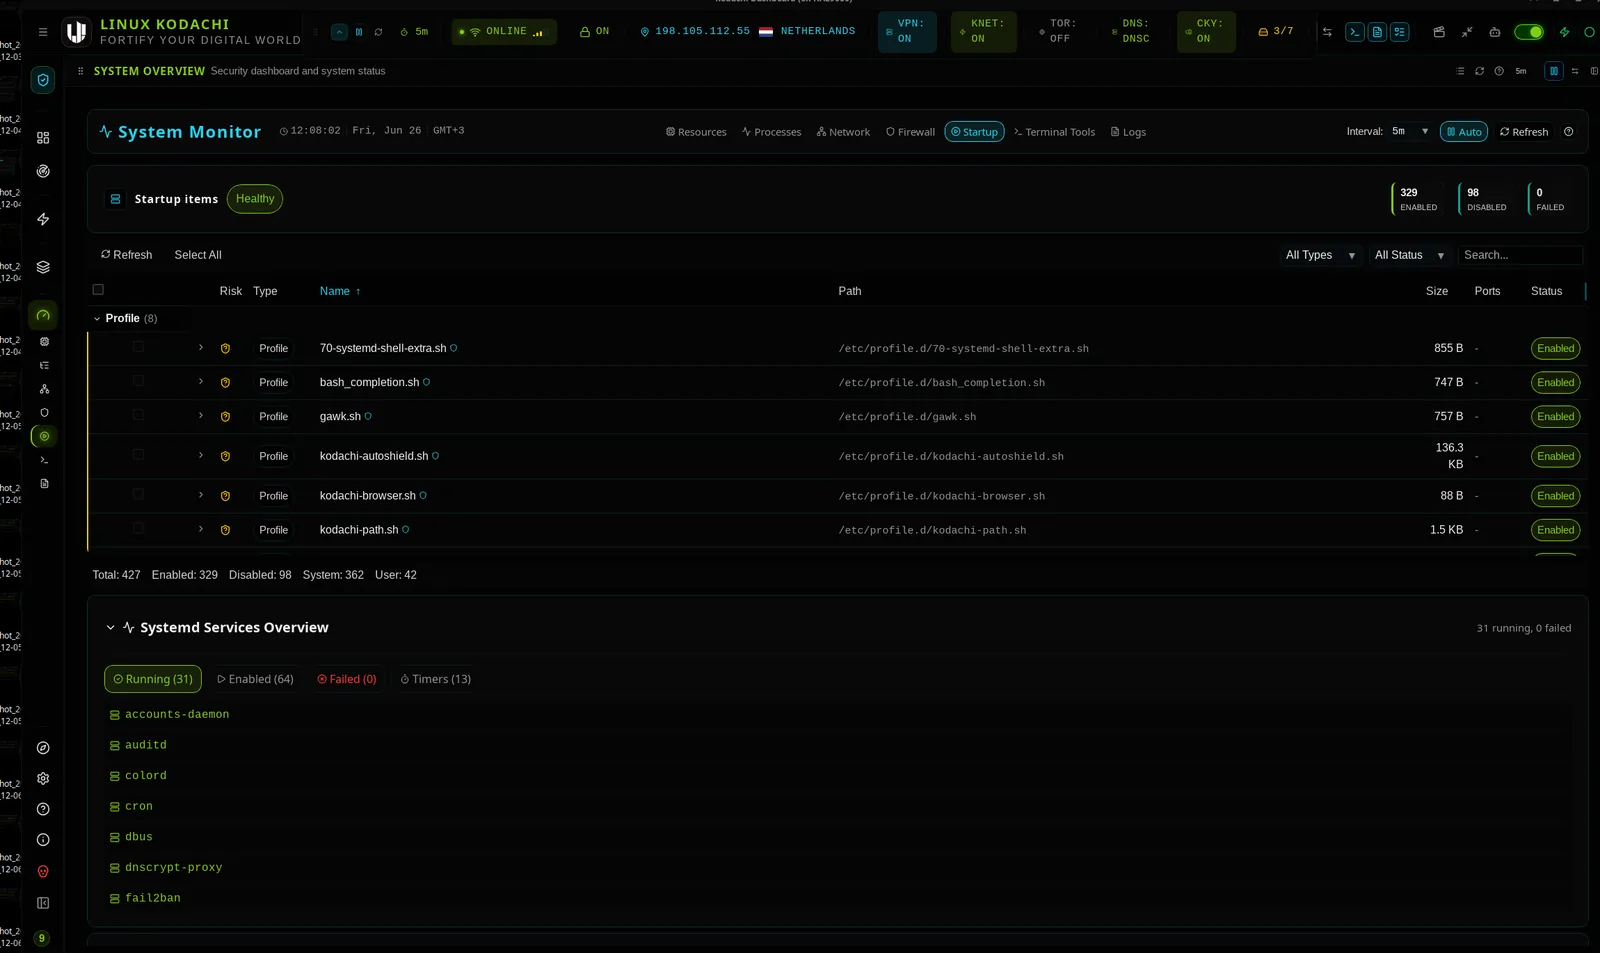Expand the 70-systemd-shell-extra.sh row details
The height and width of the screenshot is (953, 1600).
201,348
